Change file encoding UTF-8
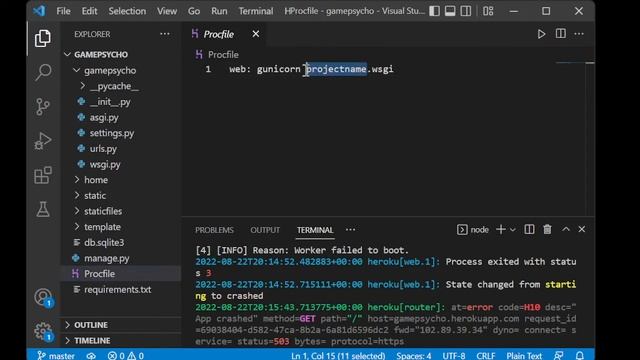This screenshot has height=360, width=640. (x=454, y=356)
